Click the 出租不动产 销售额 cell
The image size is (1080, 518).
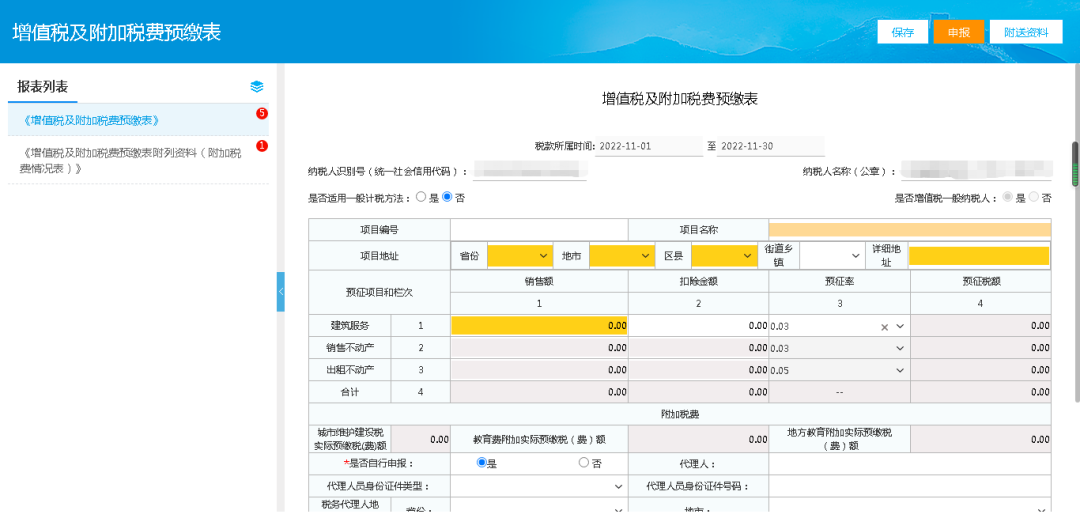click(539, 371)
